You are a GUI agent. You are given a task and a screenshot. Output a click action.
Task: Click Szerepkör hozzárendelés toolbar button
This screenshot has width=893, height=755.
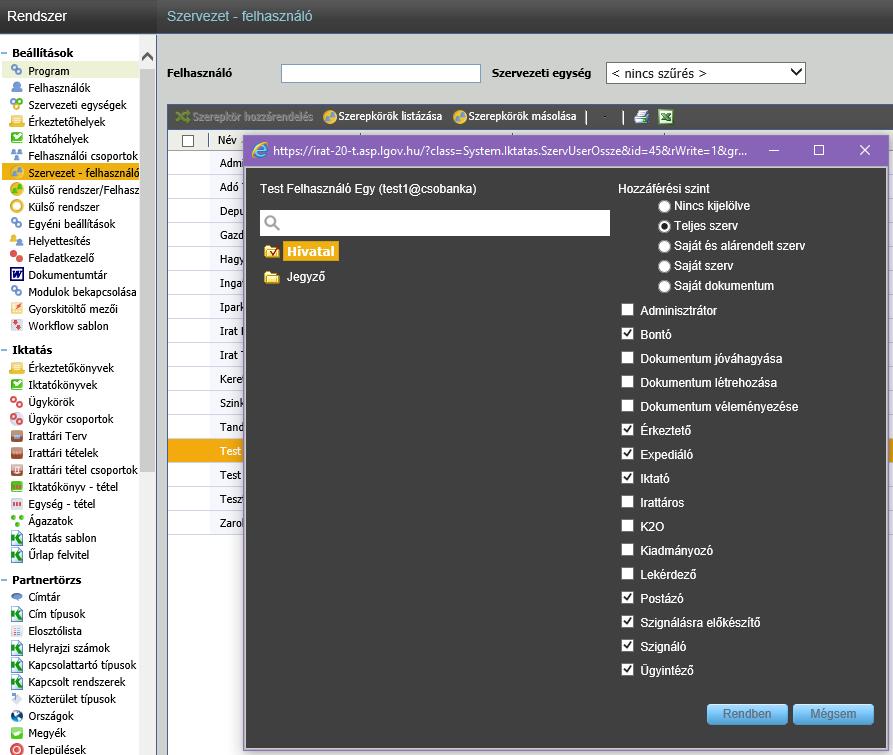pos(244,117)
